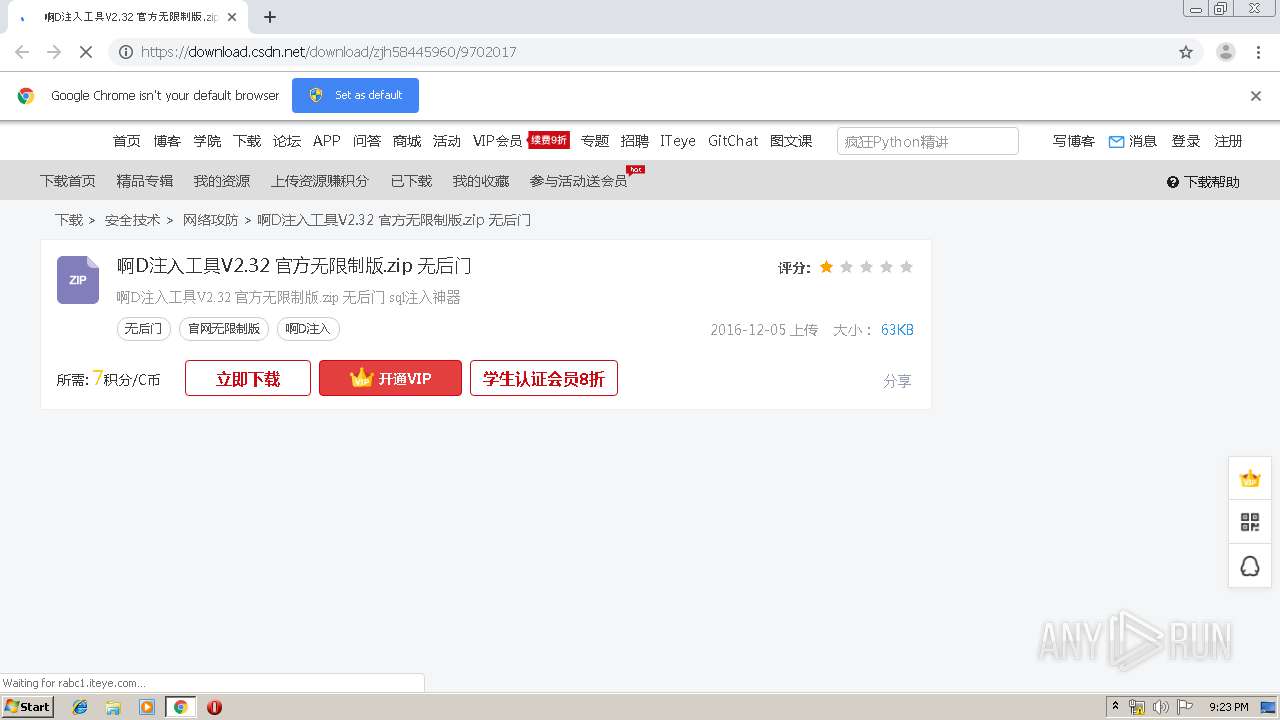Open VIP会员 in top navigation
The height and width of the screenshot is (720, 1280).
coord(497,141)
